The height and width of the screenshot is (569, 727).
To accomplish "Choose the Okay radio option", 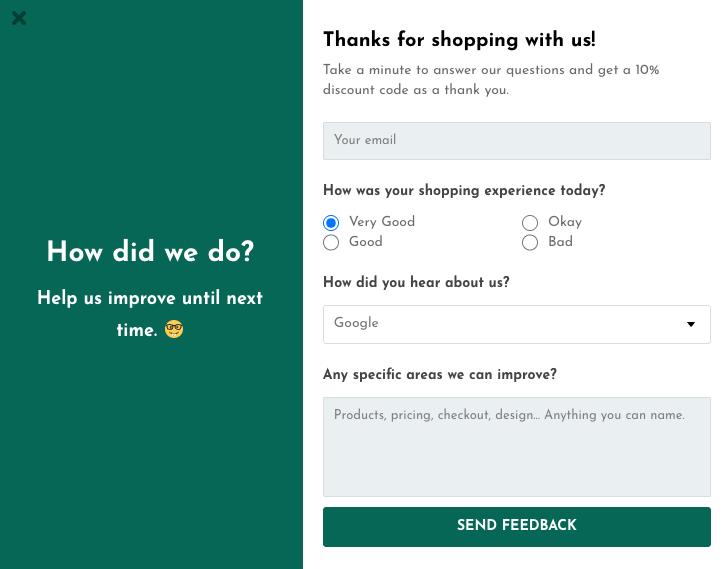I will [x=530, y=223].
